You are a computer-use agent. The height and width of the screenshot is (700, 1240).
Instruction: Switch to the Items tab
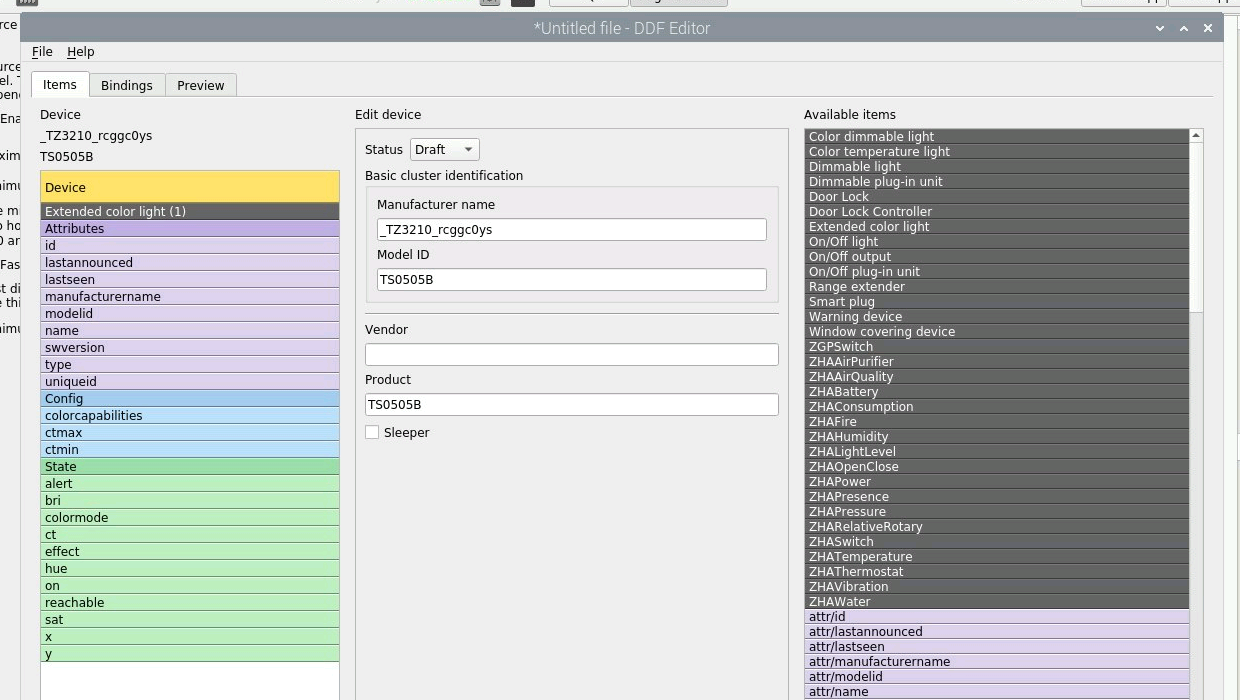point(60,85)
